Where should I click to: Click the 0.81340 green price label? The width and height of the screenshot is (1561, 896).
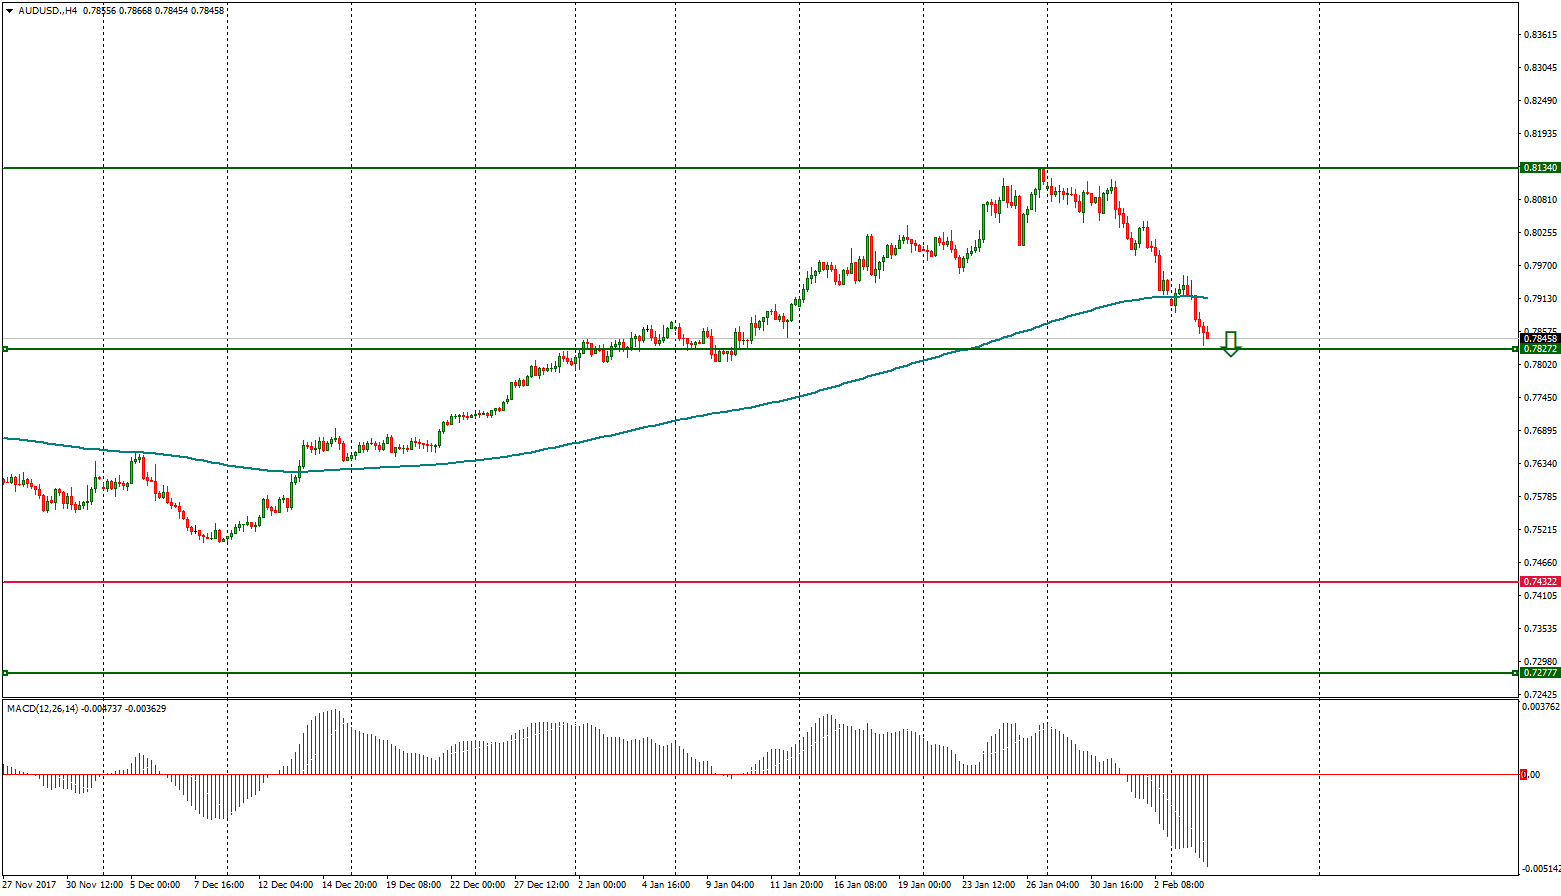[x=1539, y=168]
